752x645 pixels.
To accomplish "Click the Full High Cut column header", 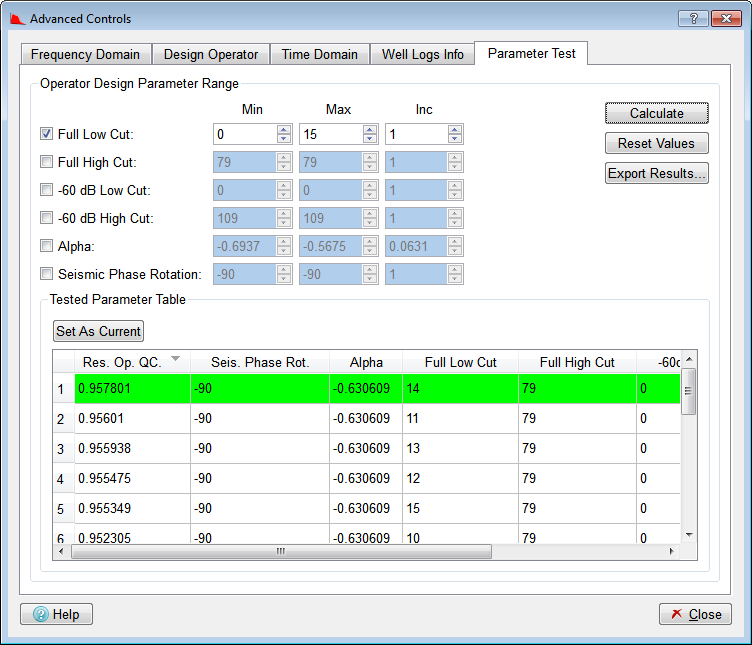I will [x=577, y=362].
